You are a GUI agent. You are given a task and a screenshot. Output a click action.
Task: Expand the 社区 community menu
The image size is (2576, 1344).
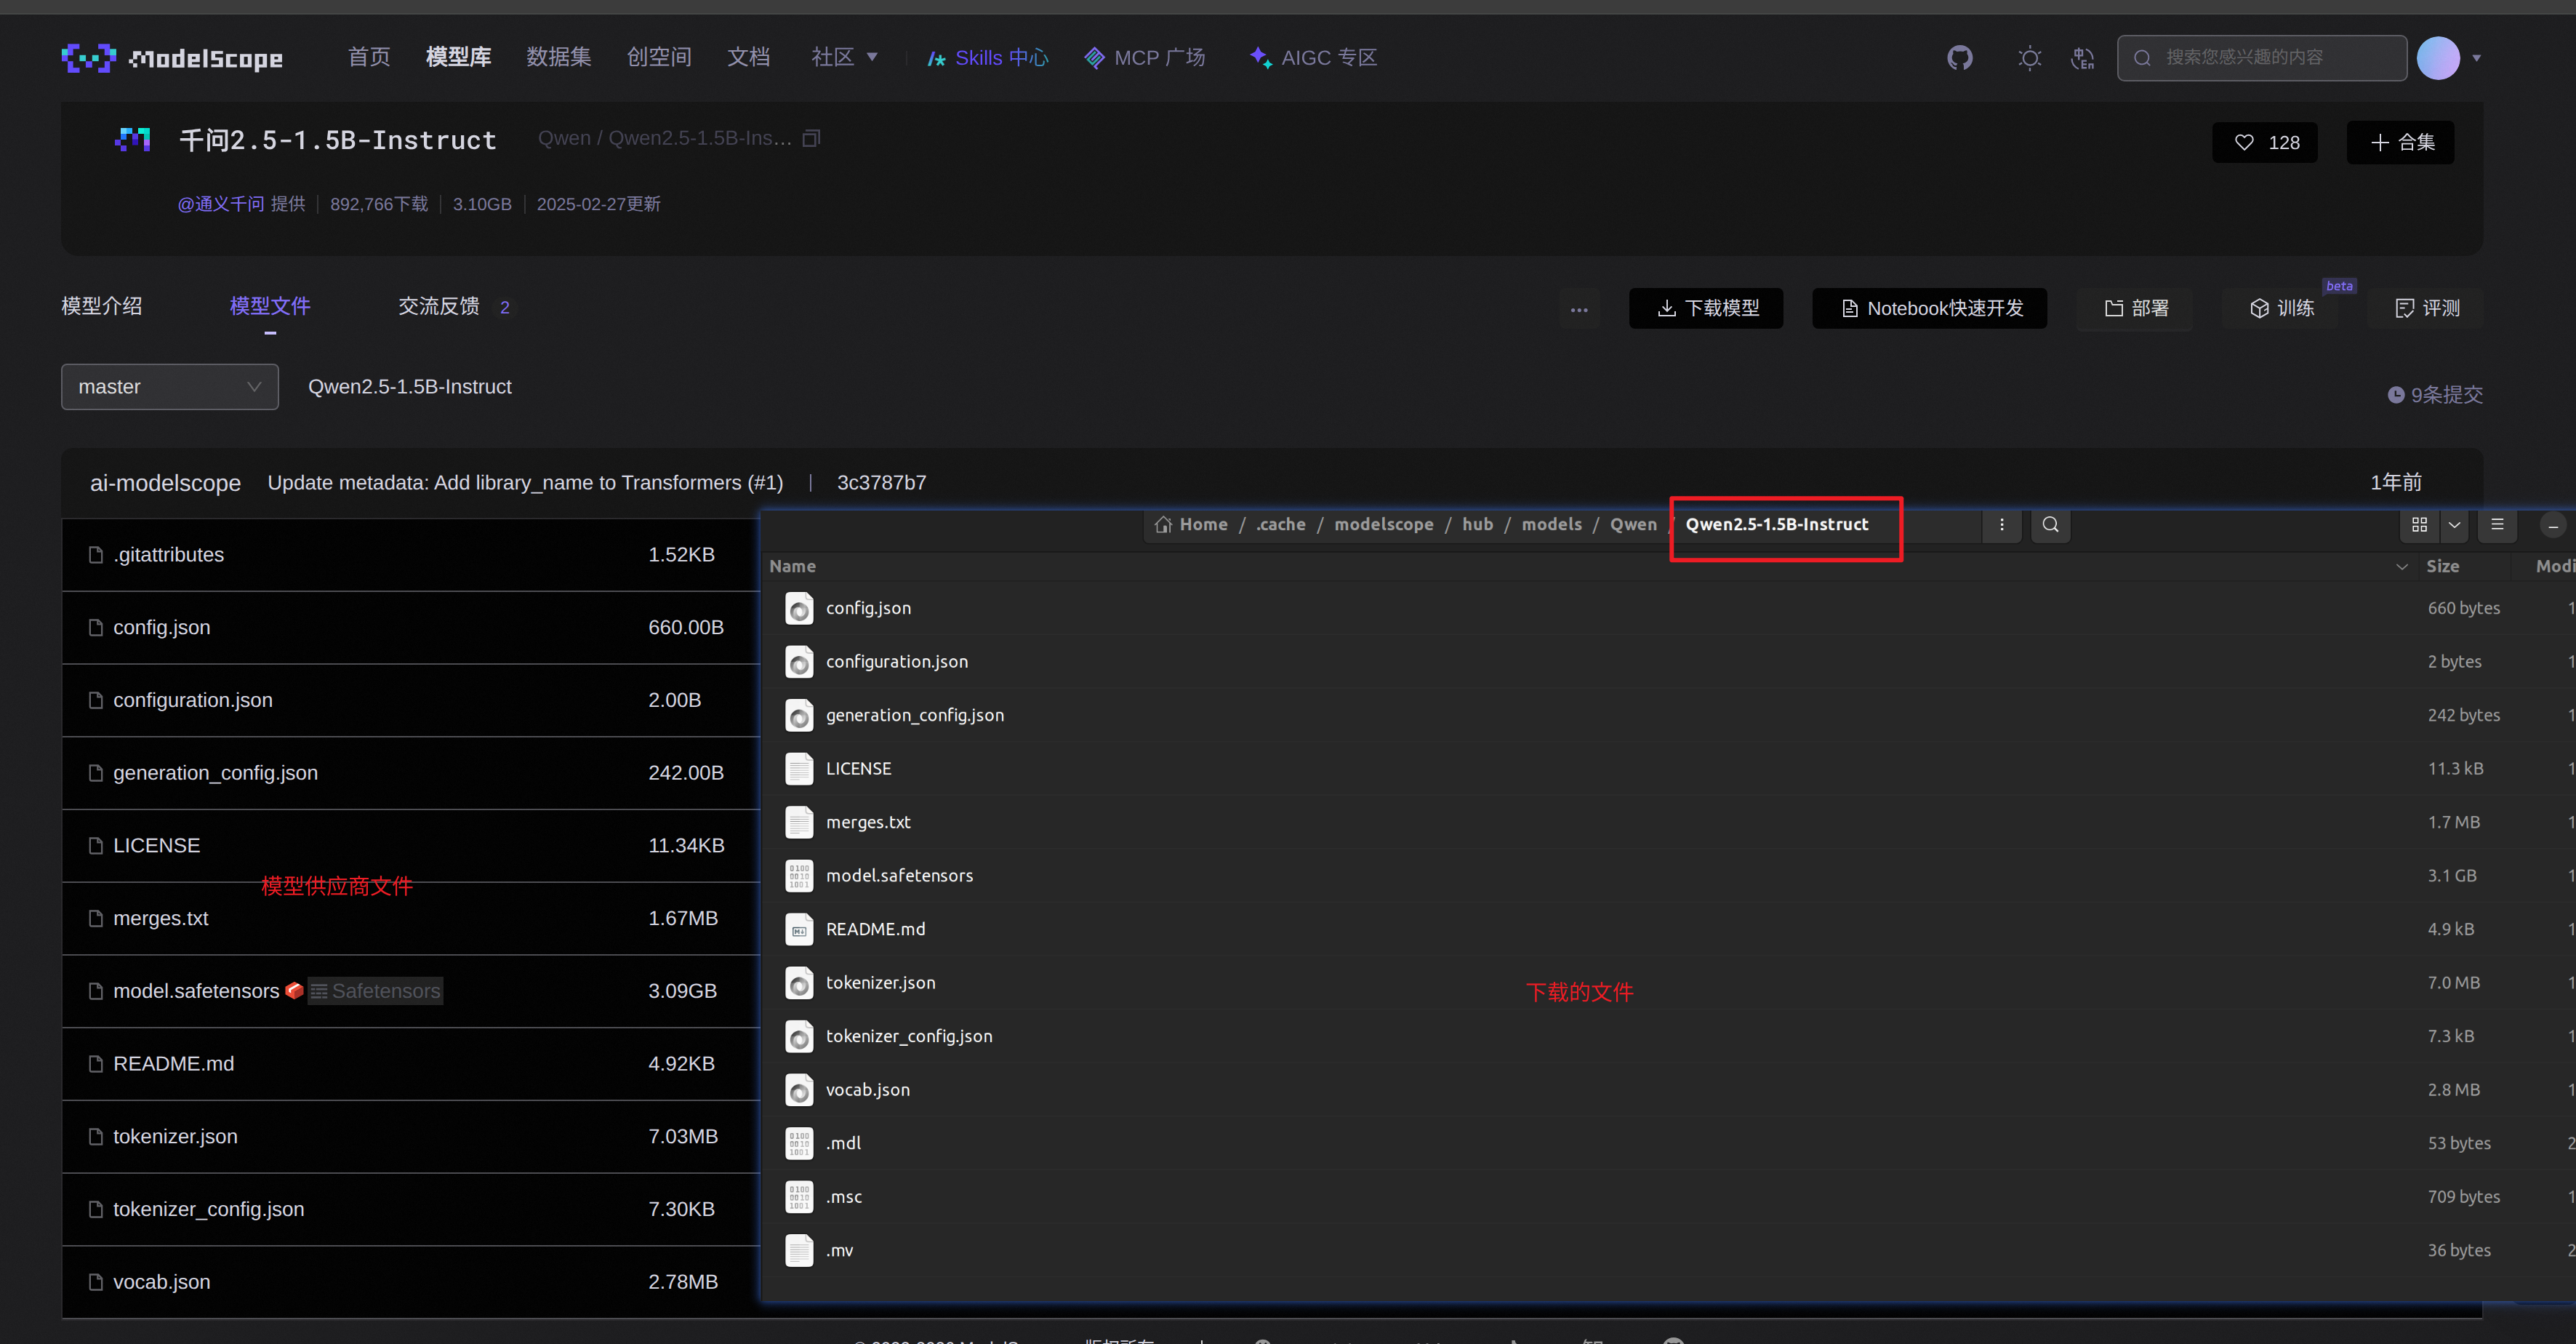(x=844, y=57)
